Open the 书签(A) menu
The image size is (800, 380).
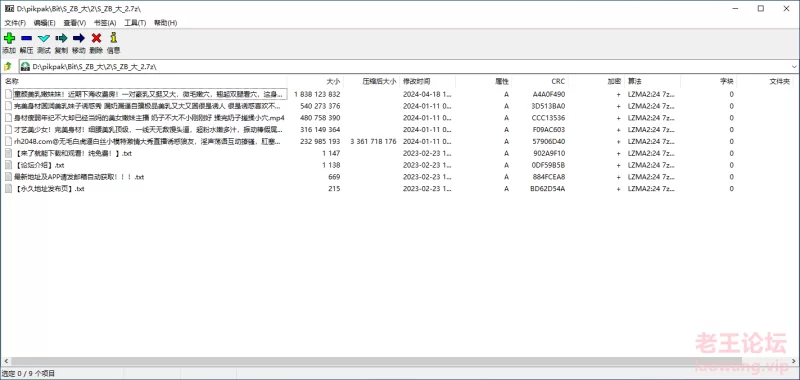pos(105,23)
